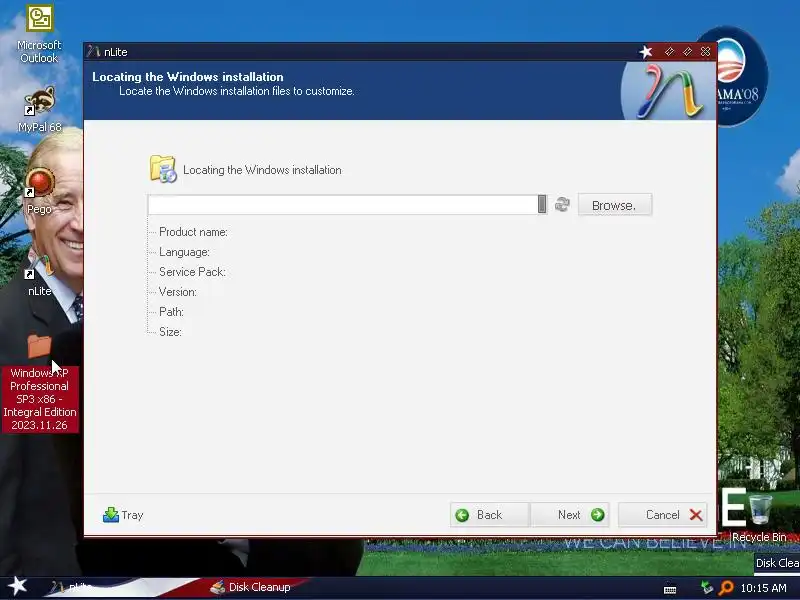Image resolution: width=800 pixels, height=600 pixels.
Task: Click the Browse button
Action: tap(615, 205)
